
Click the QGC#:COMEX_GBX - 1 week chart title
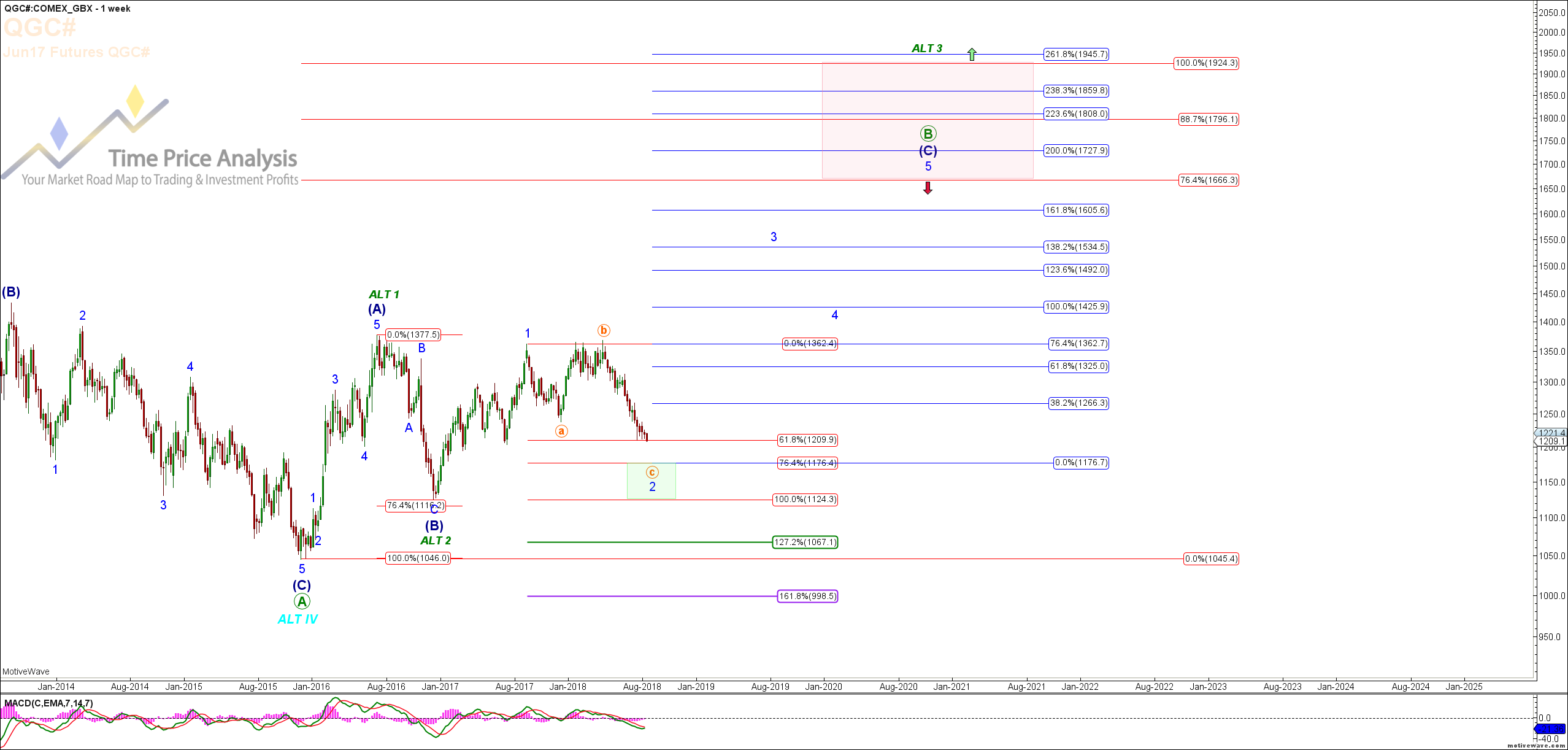tap(67, 8)
